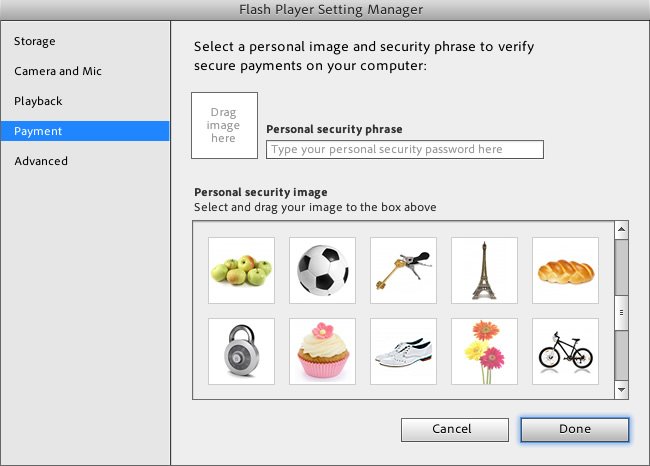Click the image list scroll up arrow

[621, 229]
